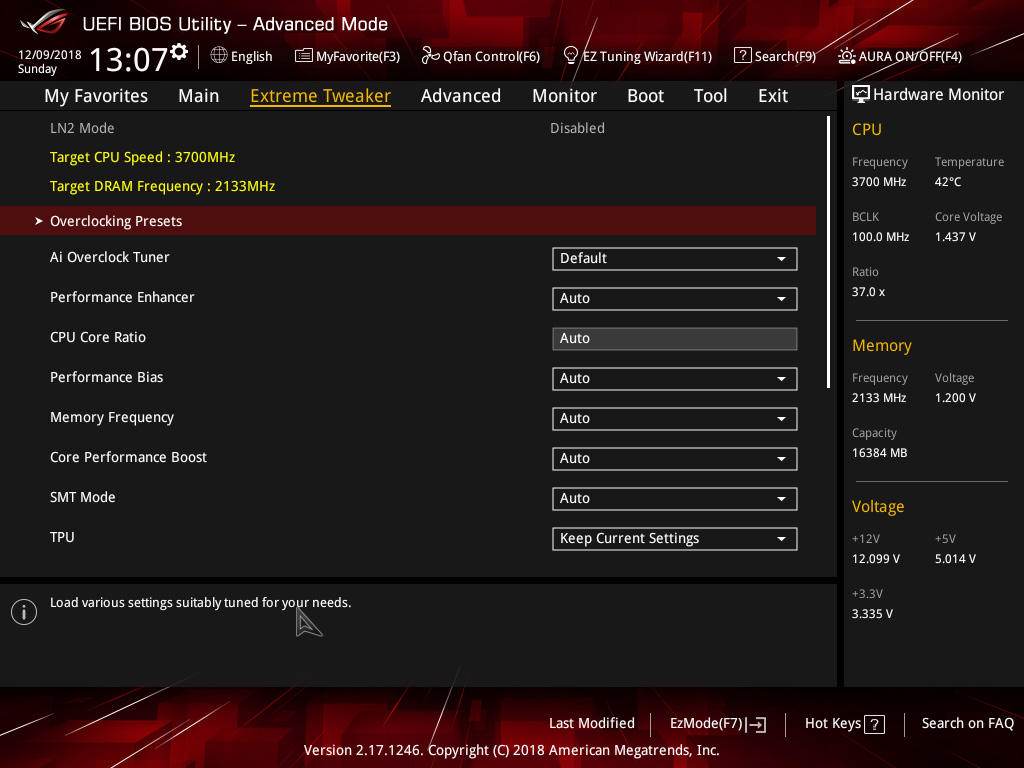The image size is (1024, 768).
Task: Click the Hot Keys question mark icon
Action: pyautogui.click(x=874, y=724)
